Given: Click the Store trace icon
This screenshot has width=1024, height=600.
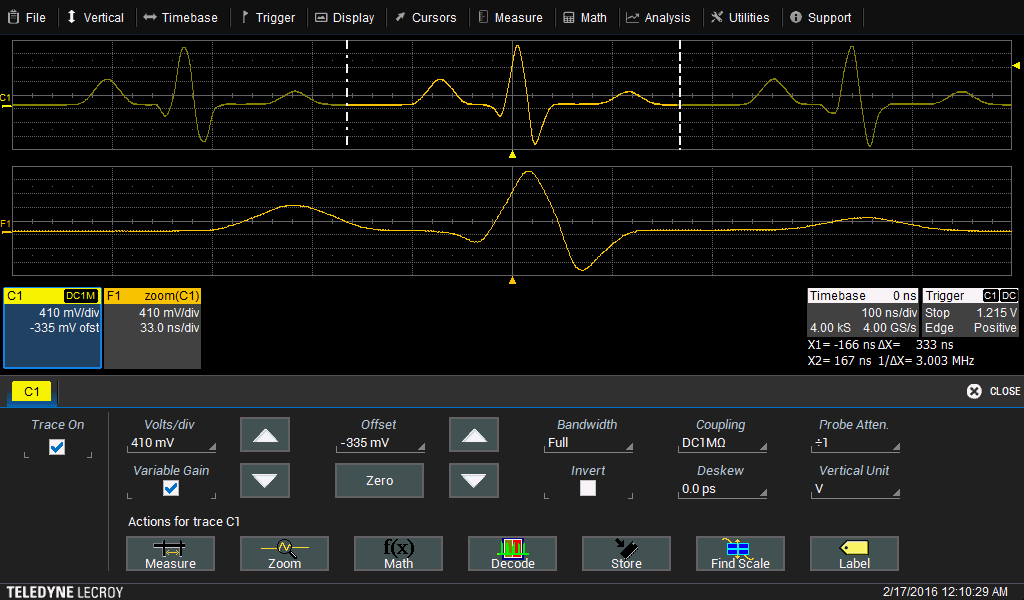Looking at the screenshot, I should [626, 553].
